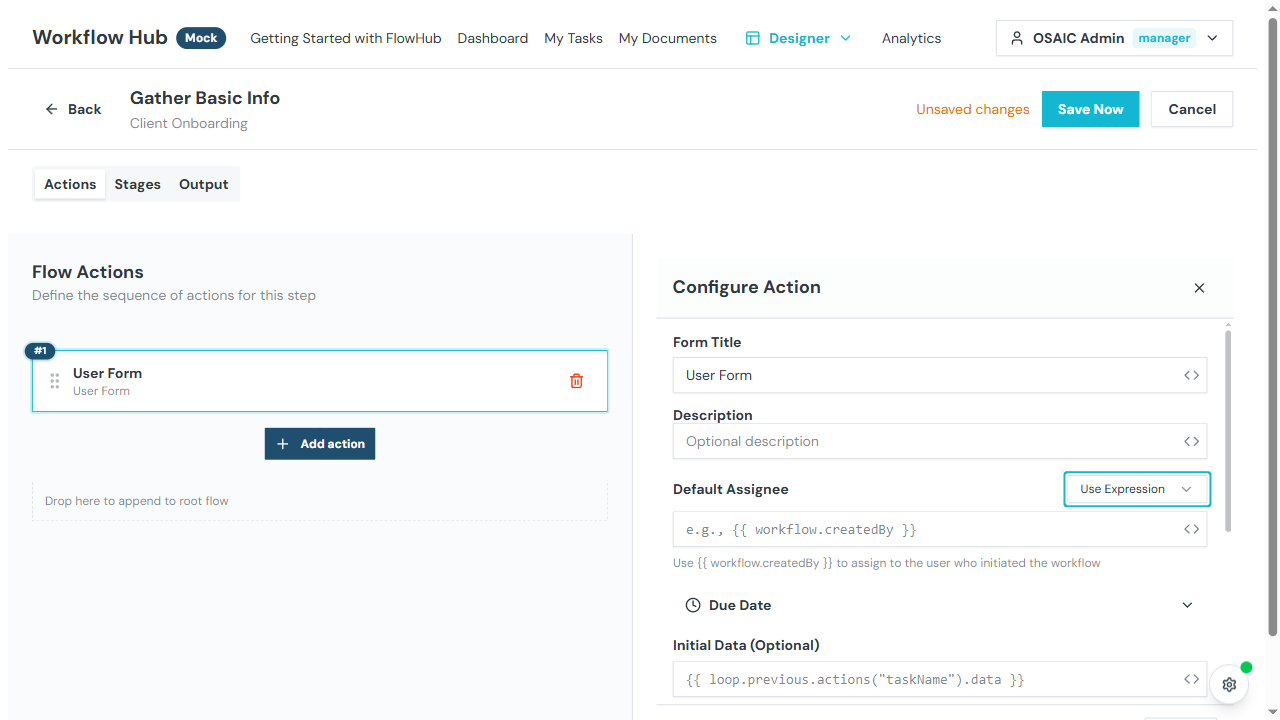
Task: Click the code icon beside the Form Title field
Action: 1190,375
